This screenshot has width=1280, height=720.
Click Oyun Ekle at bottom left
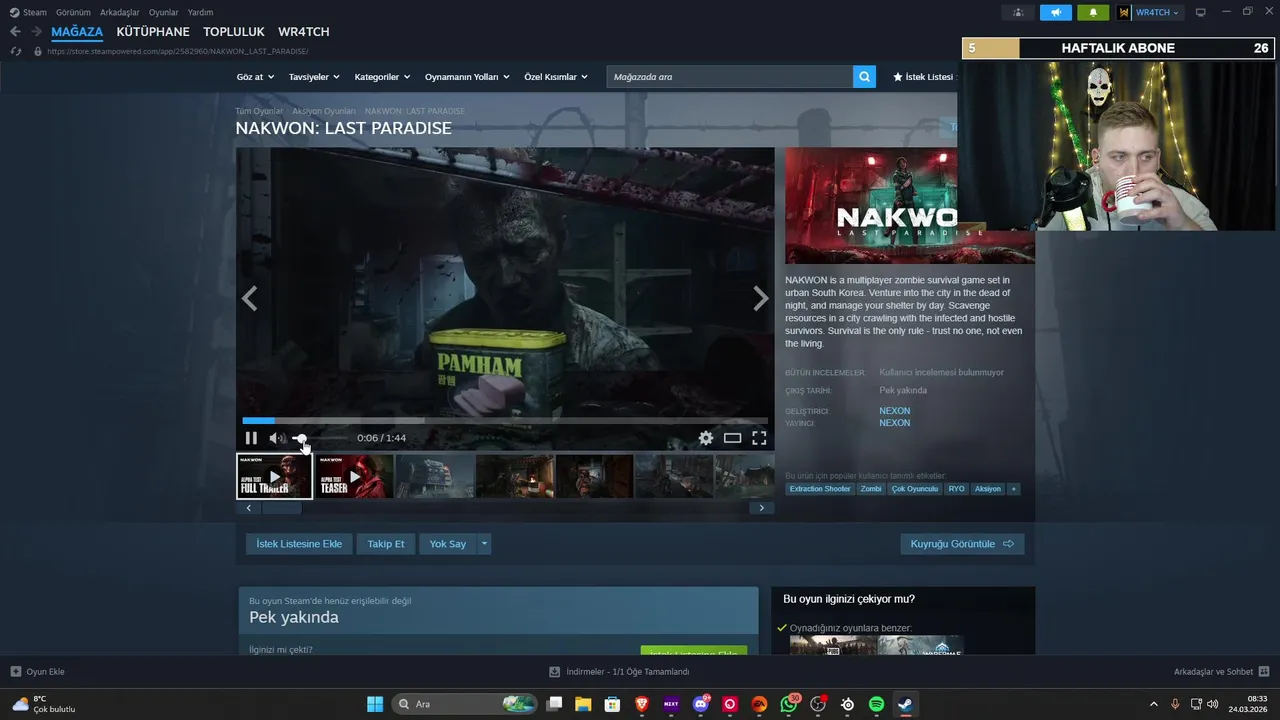[x=38, y=672]
